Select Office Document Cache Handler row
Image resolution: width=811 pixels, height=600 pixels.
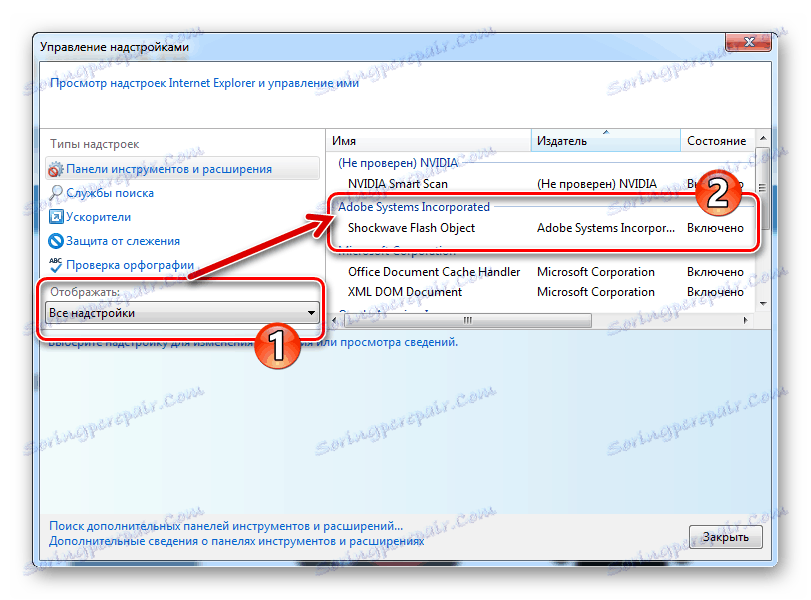click(x=542, y=272)
